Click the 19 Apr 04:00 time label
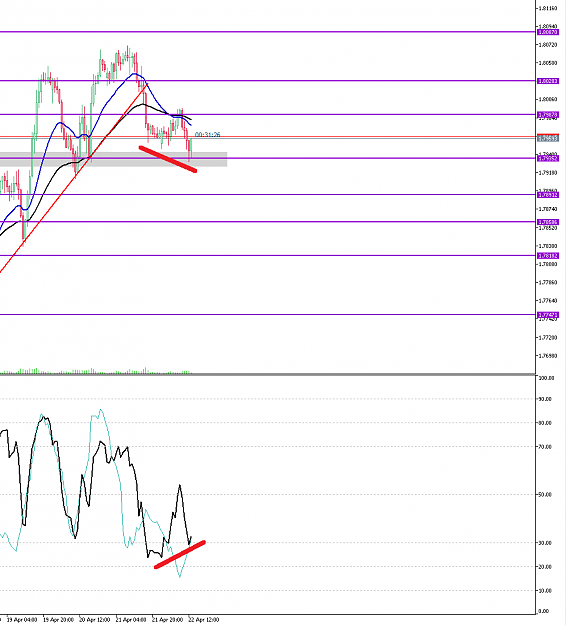The width and height of the screenshot is (566, 625). [22, 620]
